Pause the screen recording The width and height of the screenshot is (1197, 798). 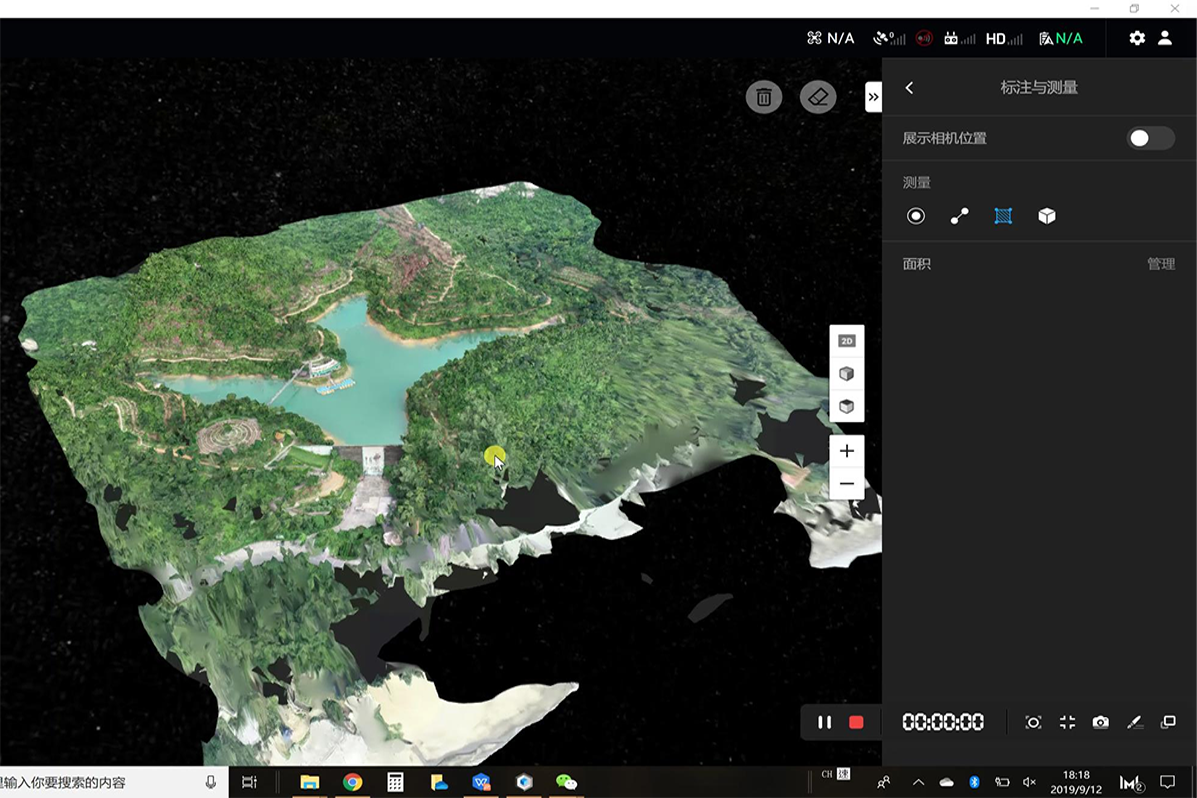[x=824, y=722]
